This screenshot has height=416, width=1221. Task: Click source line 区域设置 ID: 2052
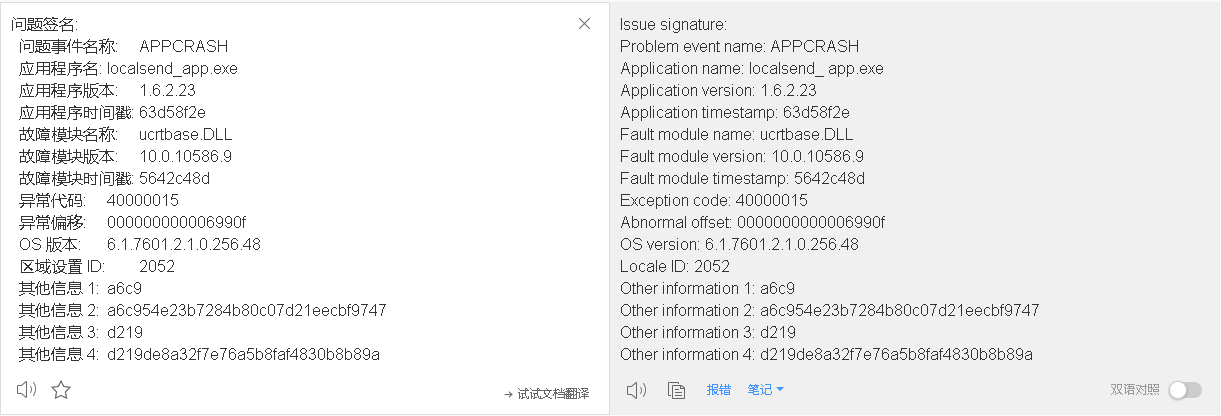(97, 266)
